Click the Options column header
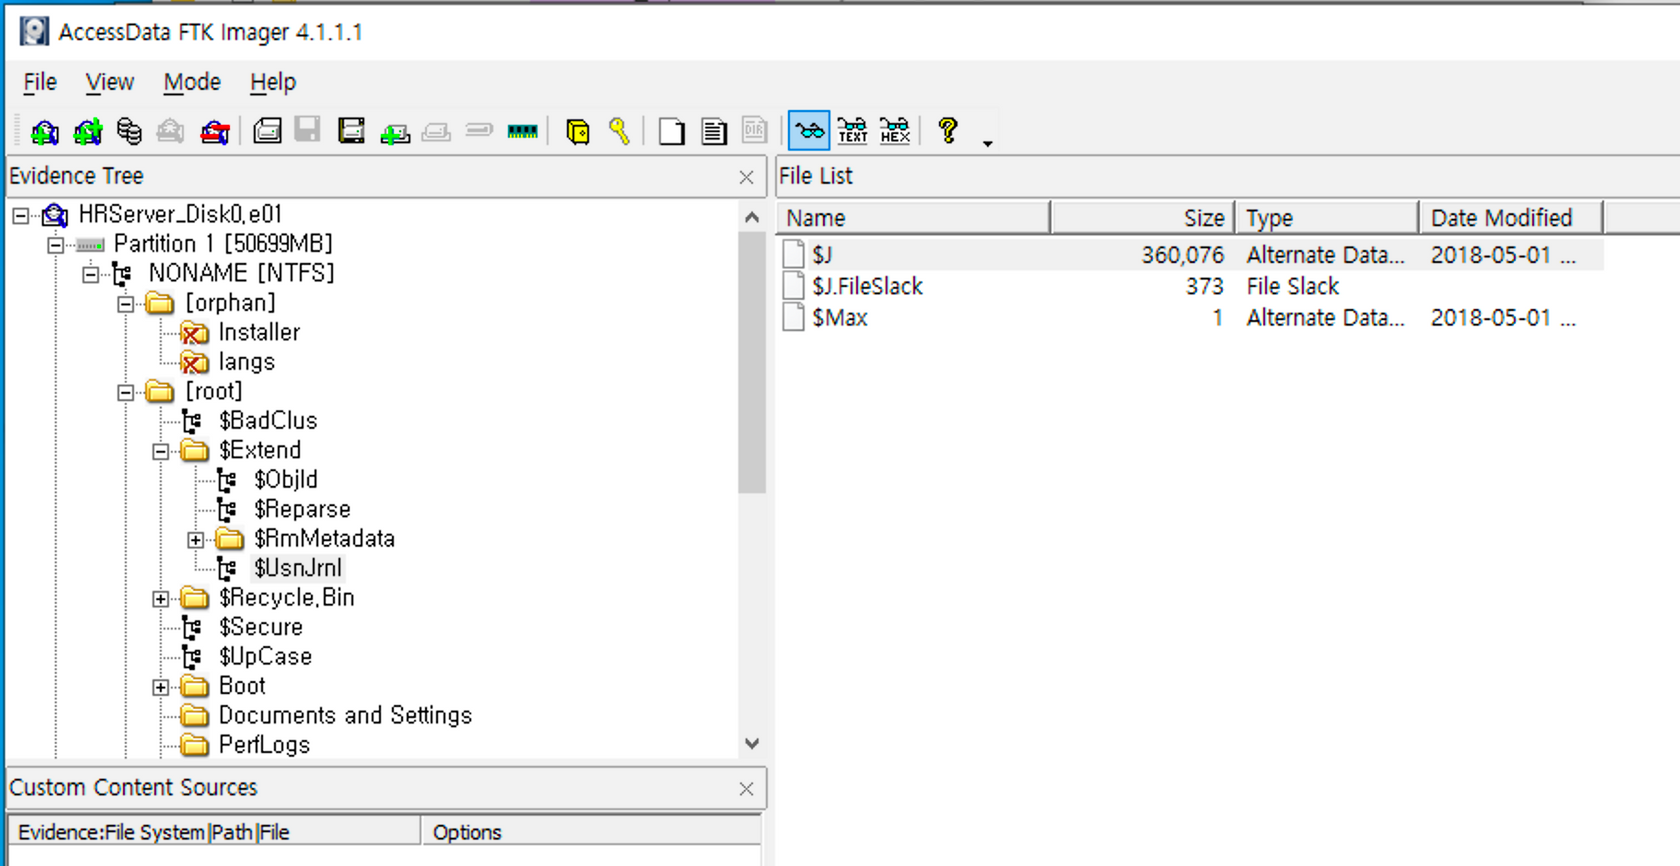Screen dimensions: 1680x866 (x=591, y=832)
